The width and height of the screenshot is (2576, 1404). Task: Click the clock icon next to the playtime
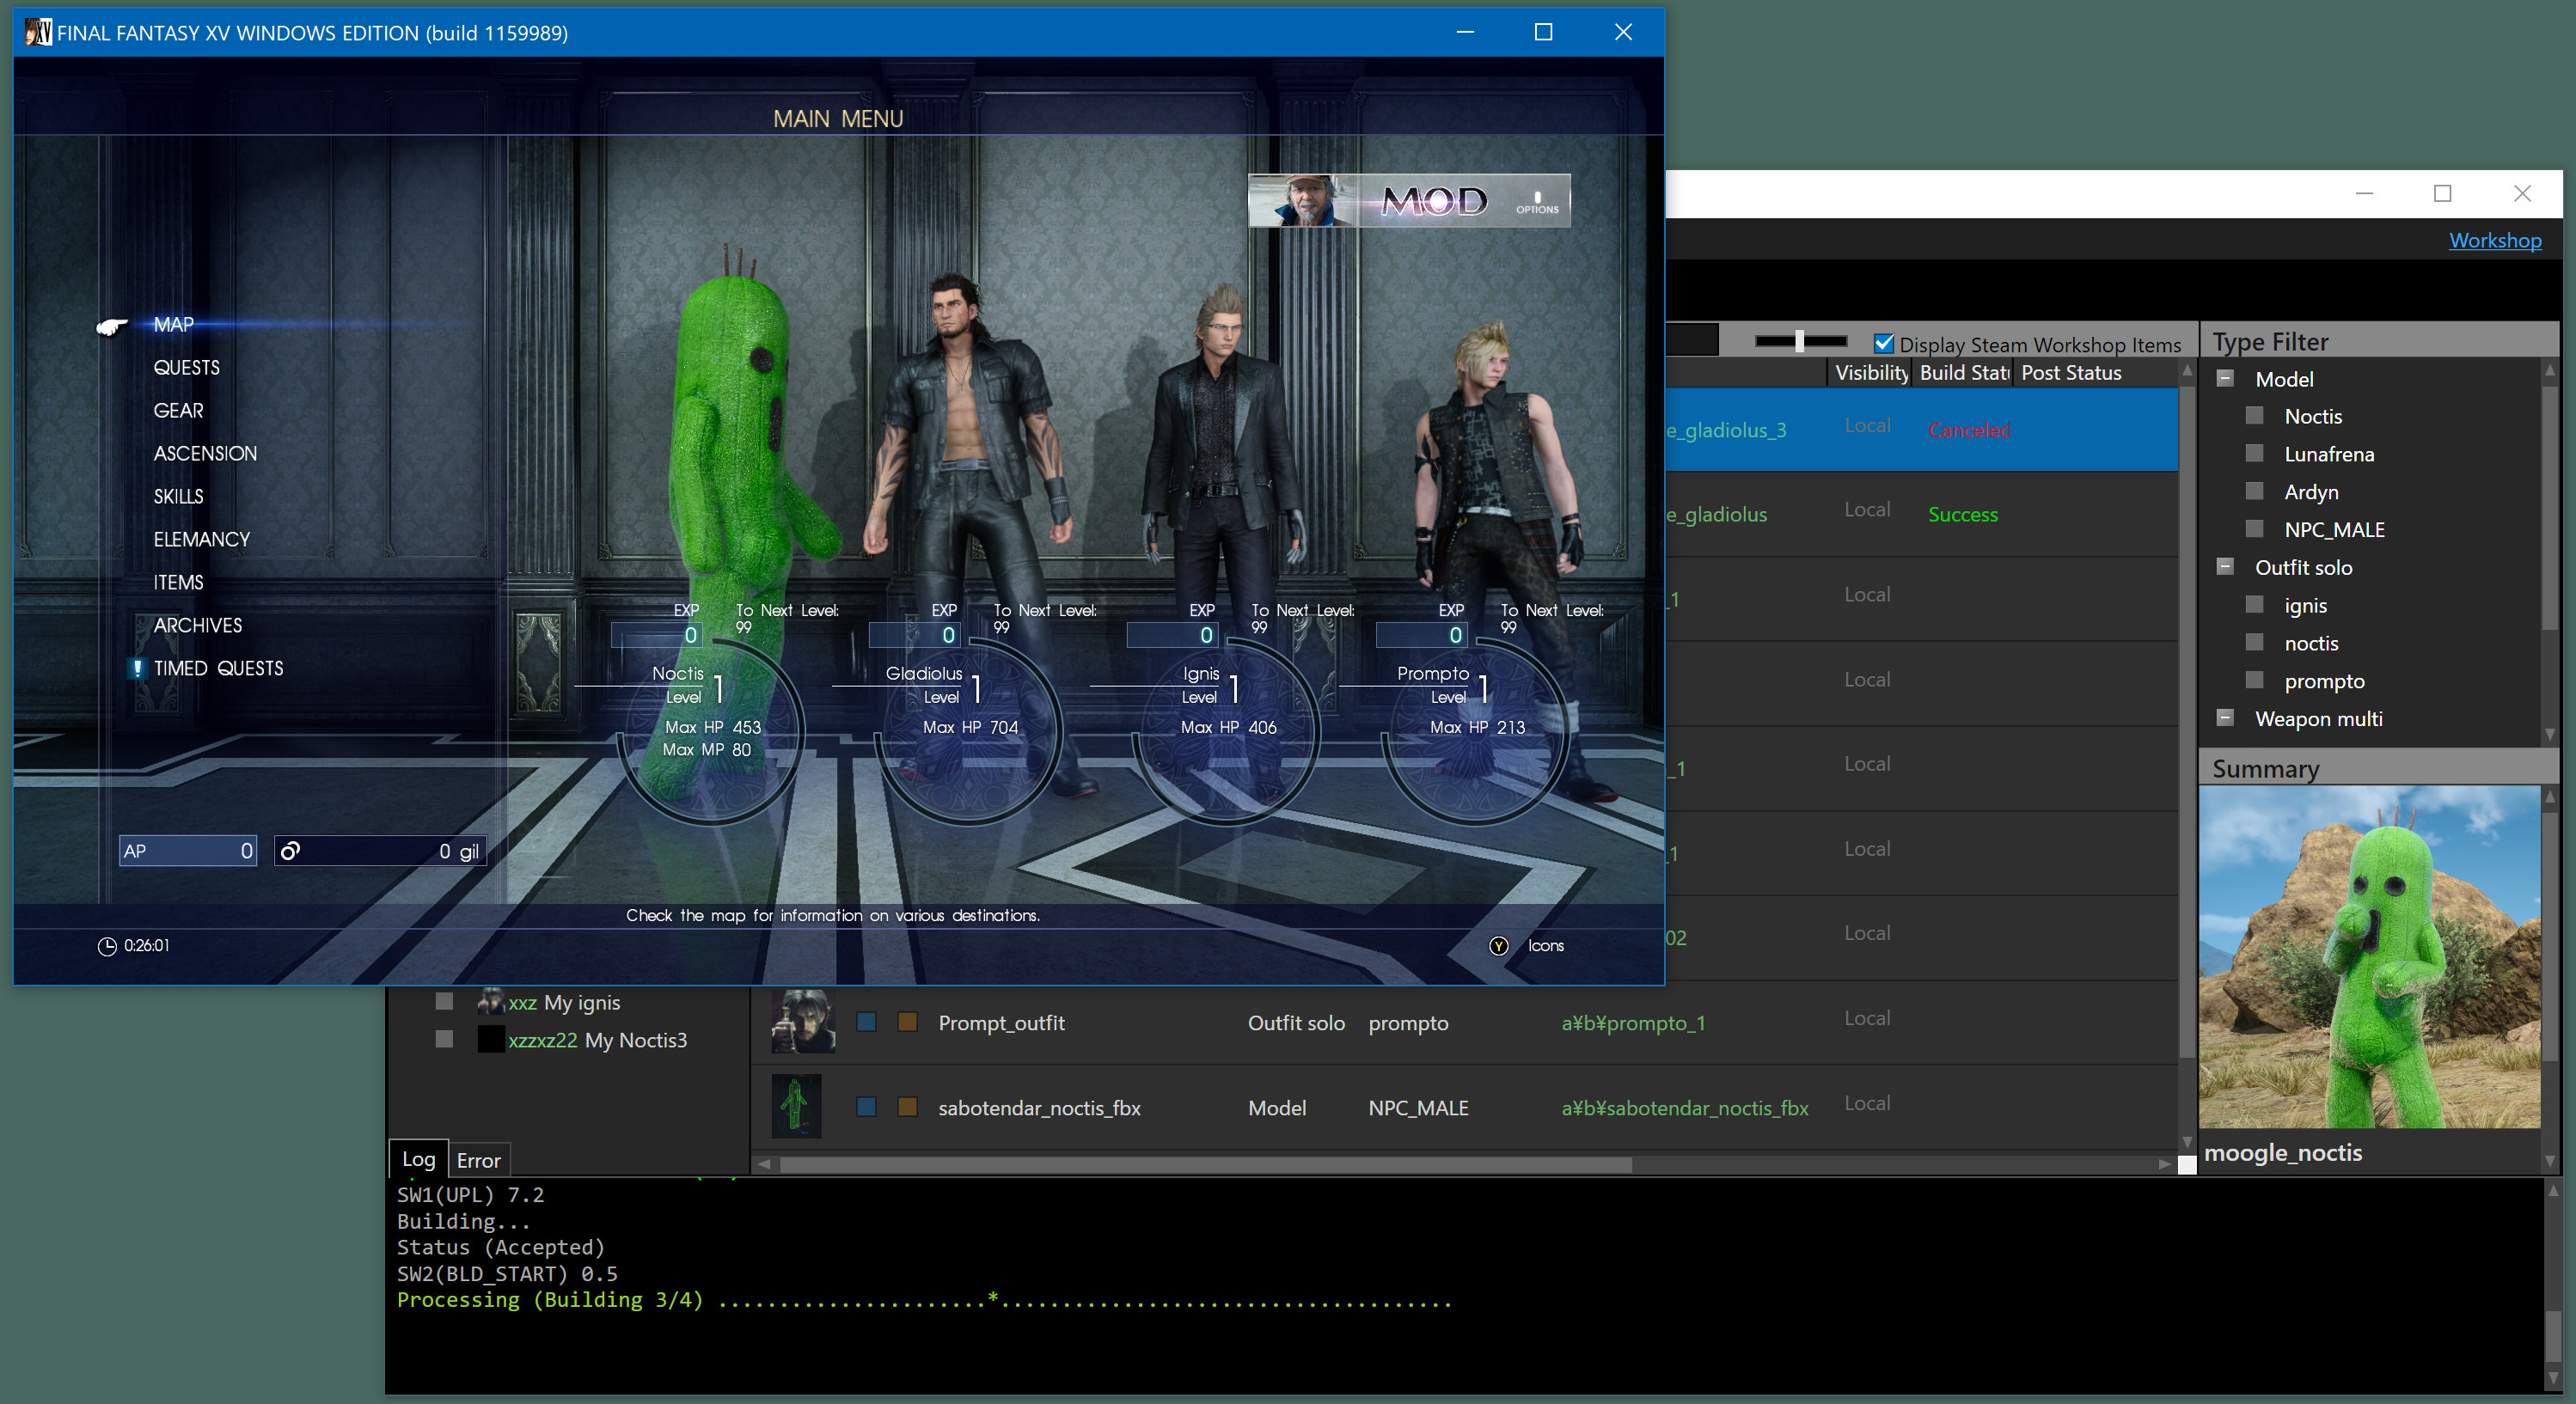point(107,945)
